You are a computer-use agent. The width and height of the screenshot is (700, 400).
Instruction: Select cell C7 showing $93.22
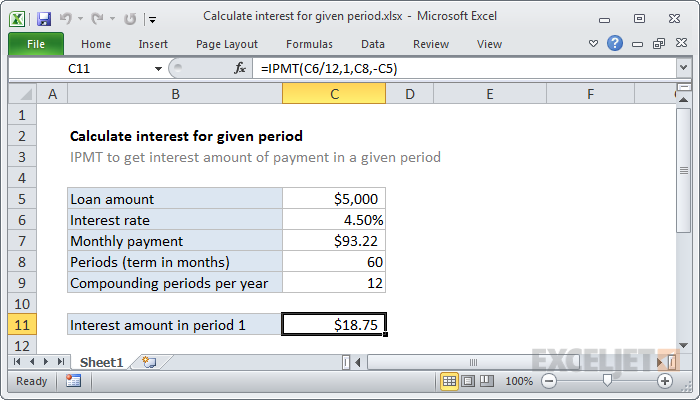coord(333,241)
